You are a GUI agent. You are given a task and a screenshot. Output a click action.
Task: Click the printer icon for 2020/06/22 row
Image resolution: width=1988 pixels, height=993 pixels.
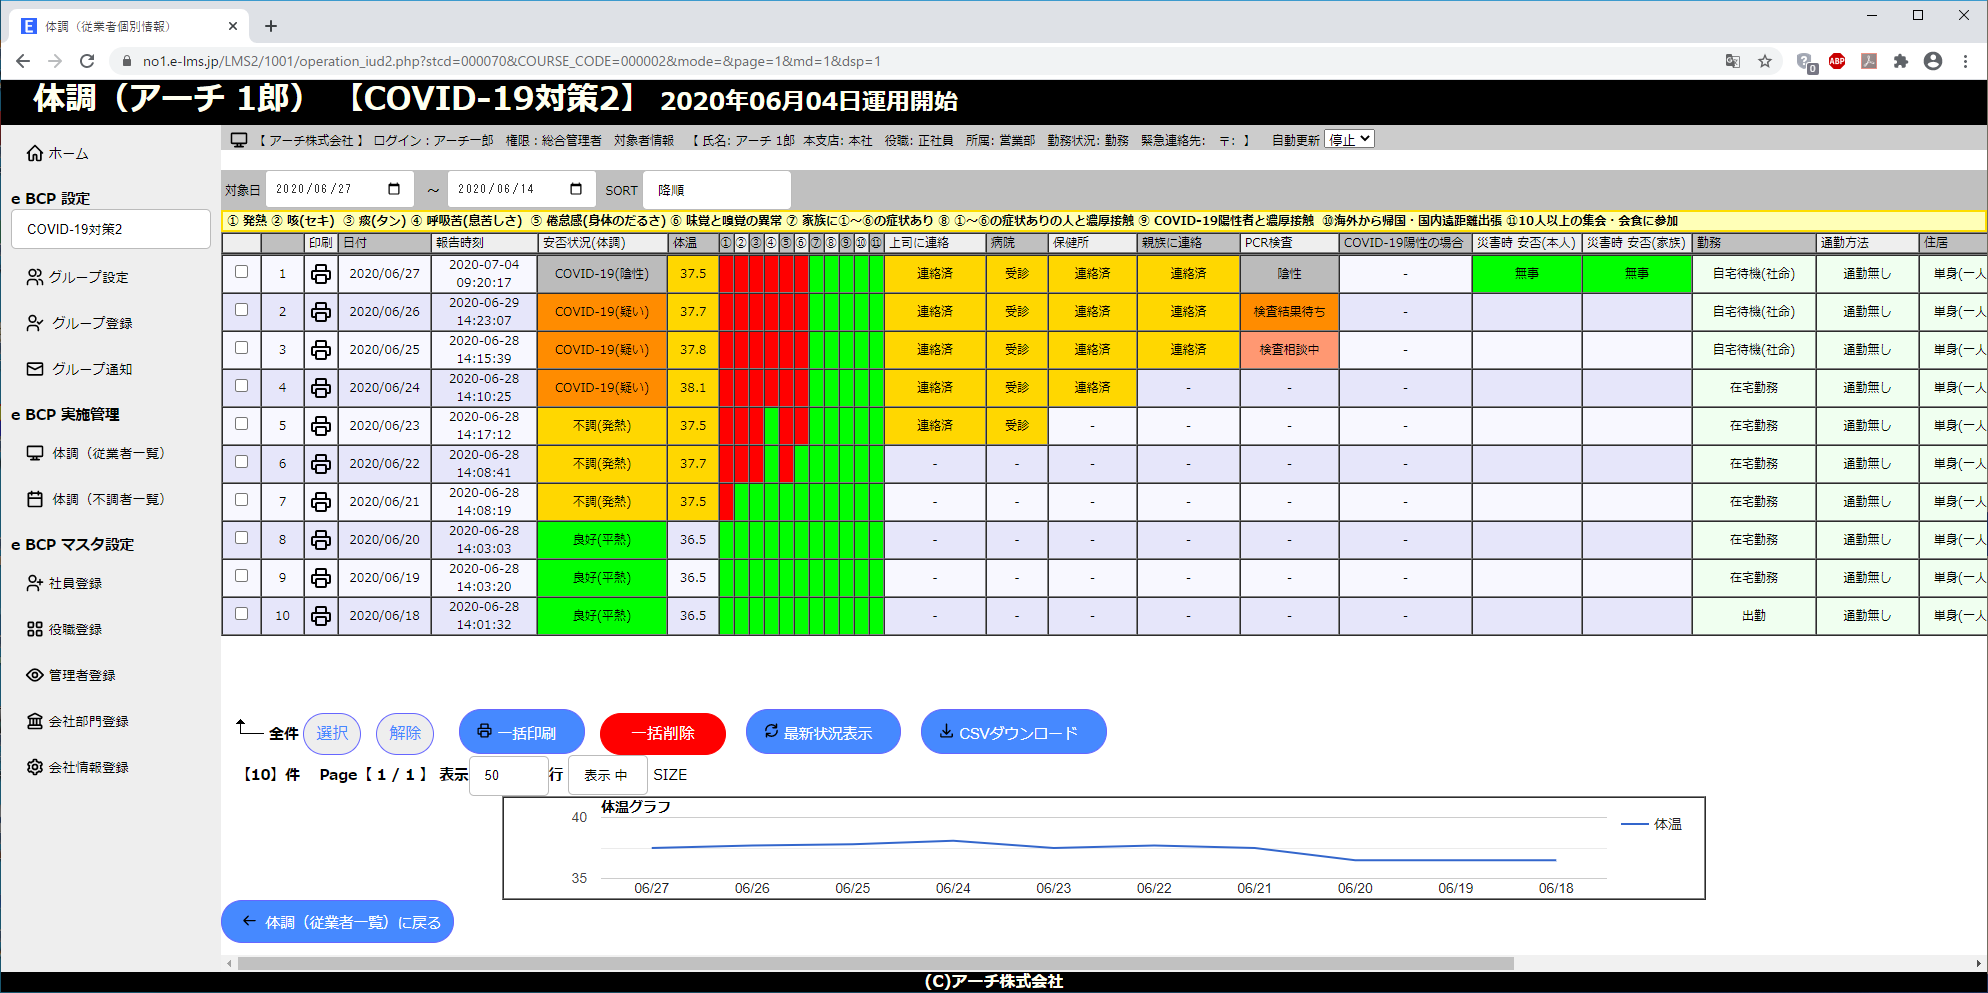pyautogui.click(x=320, y=464)
